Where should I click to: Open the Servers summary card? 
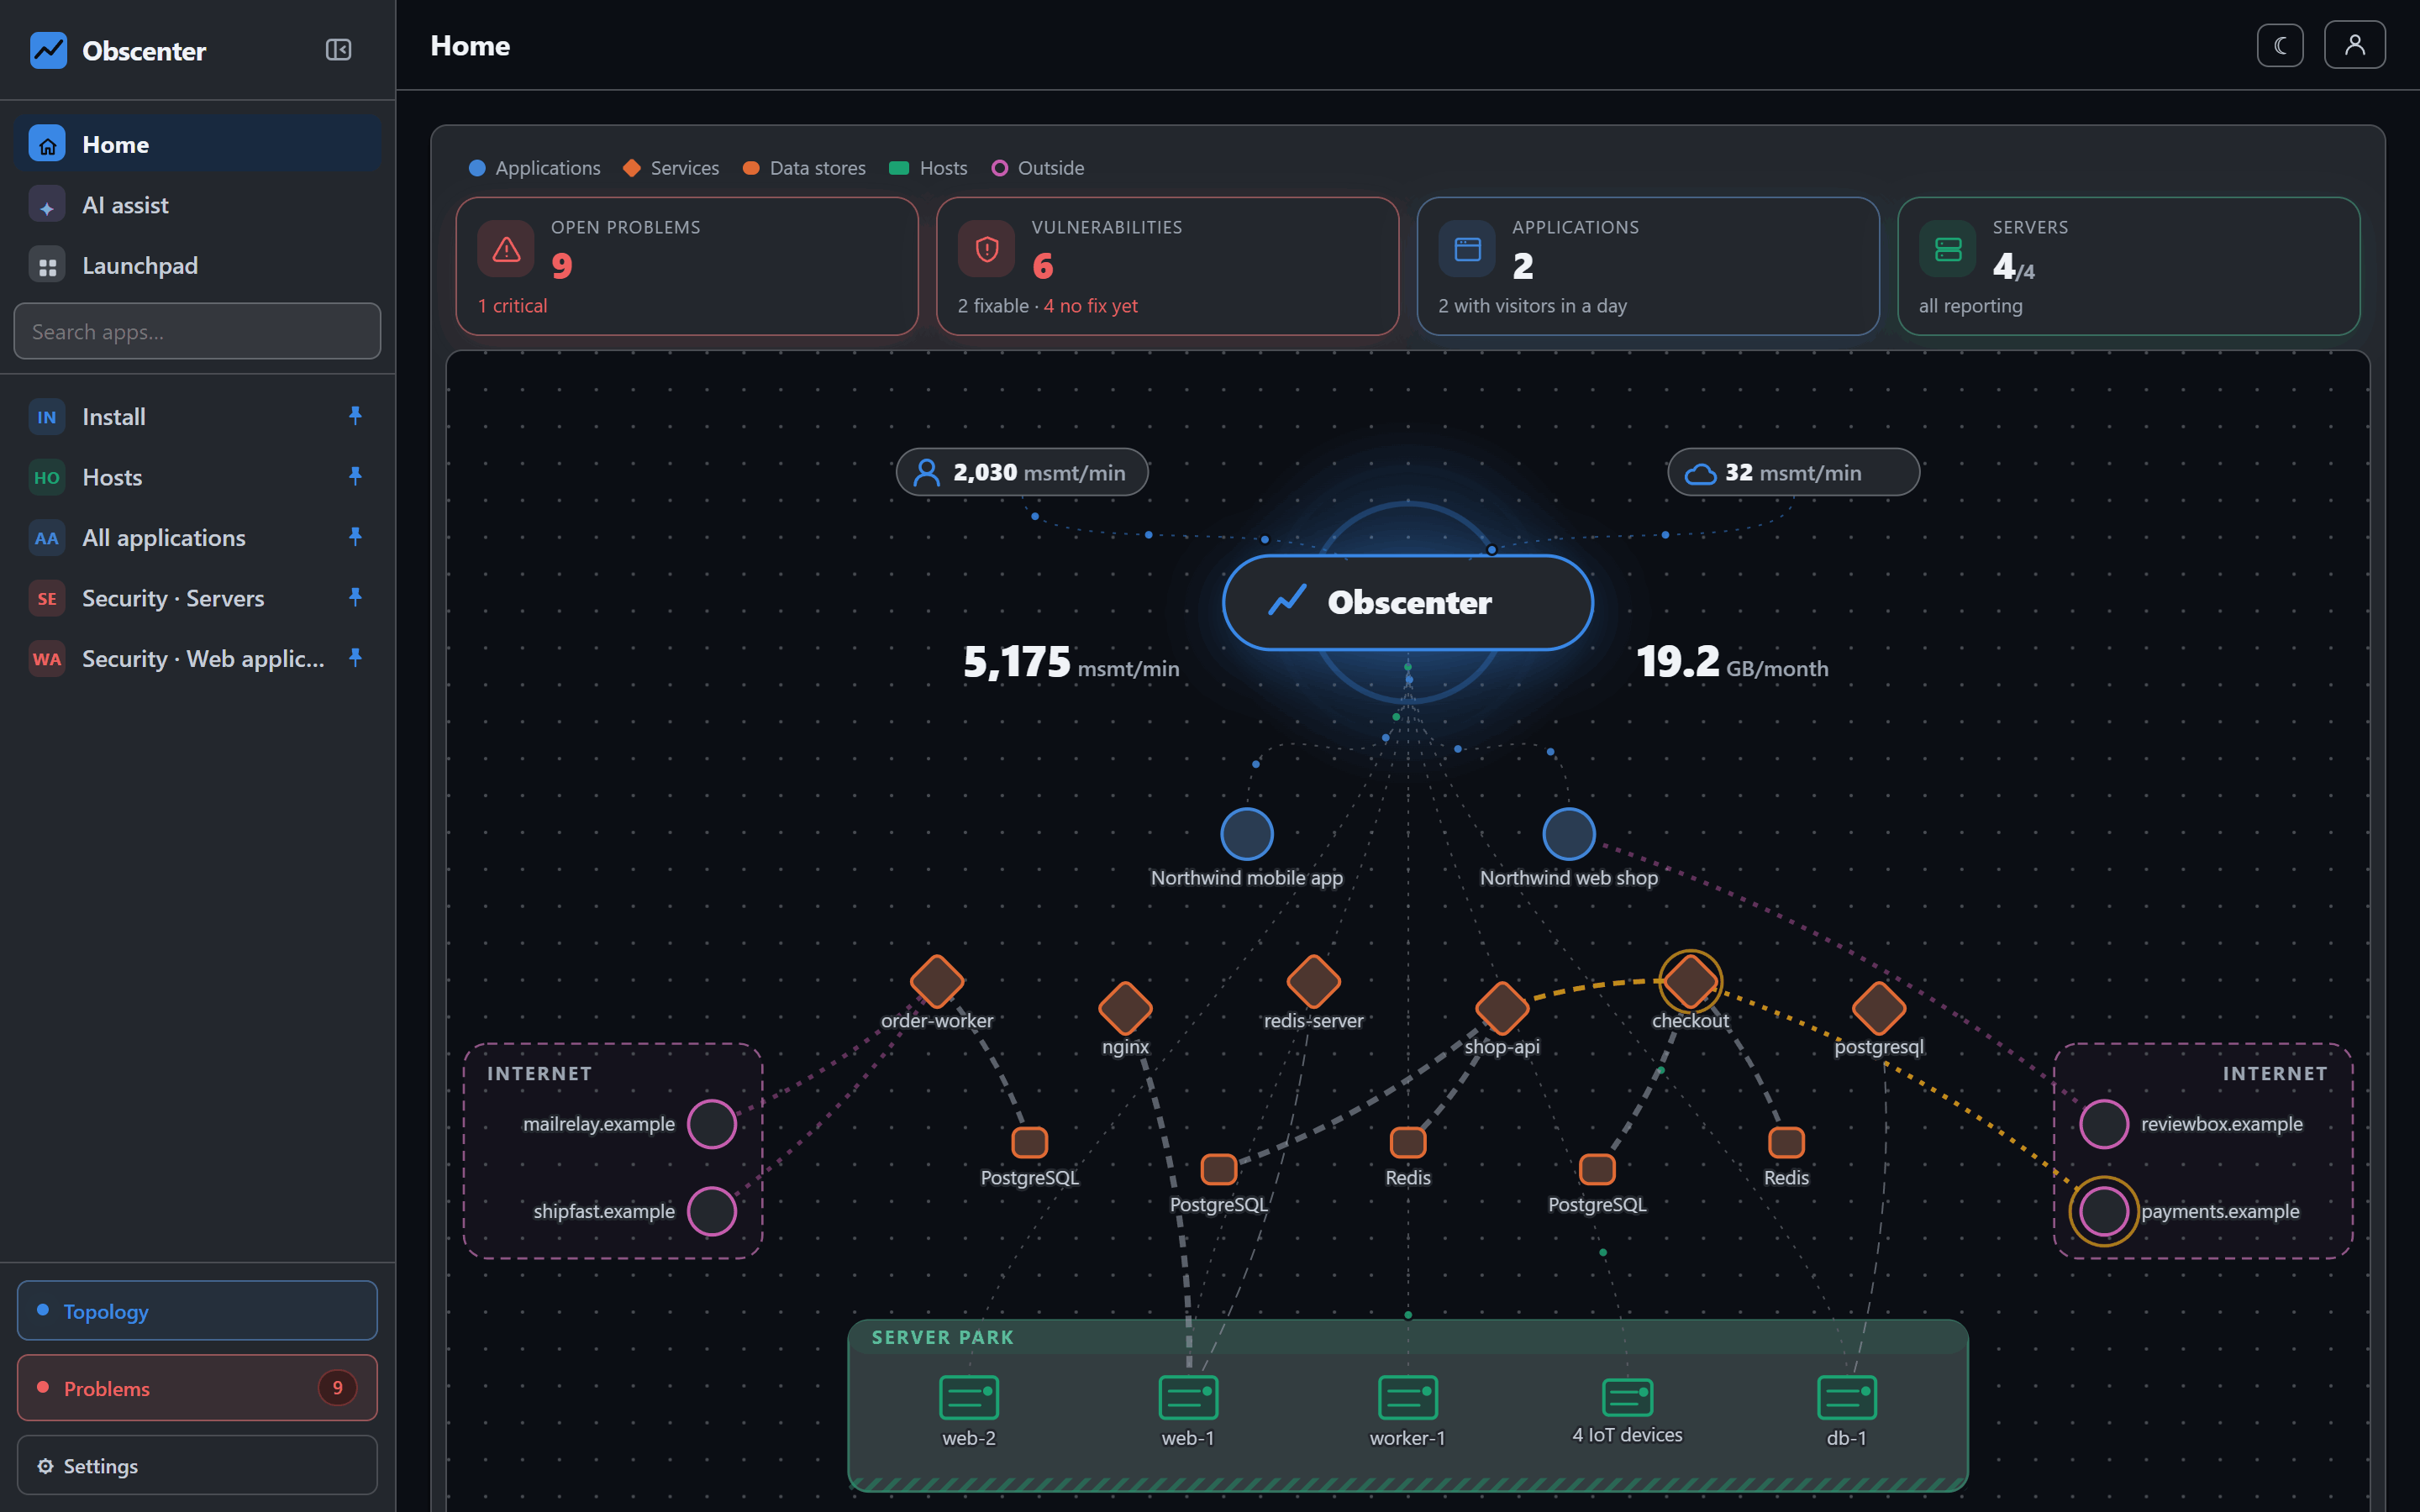pyautogui.click(x=2128, y=266)
